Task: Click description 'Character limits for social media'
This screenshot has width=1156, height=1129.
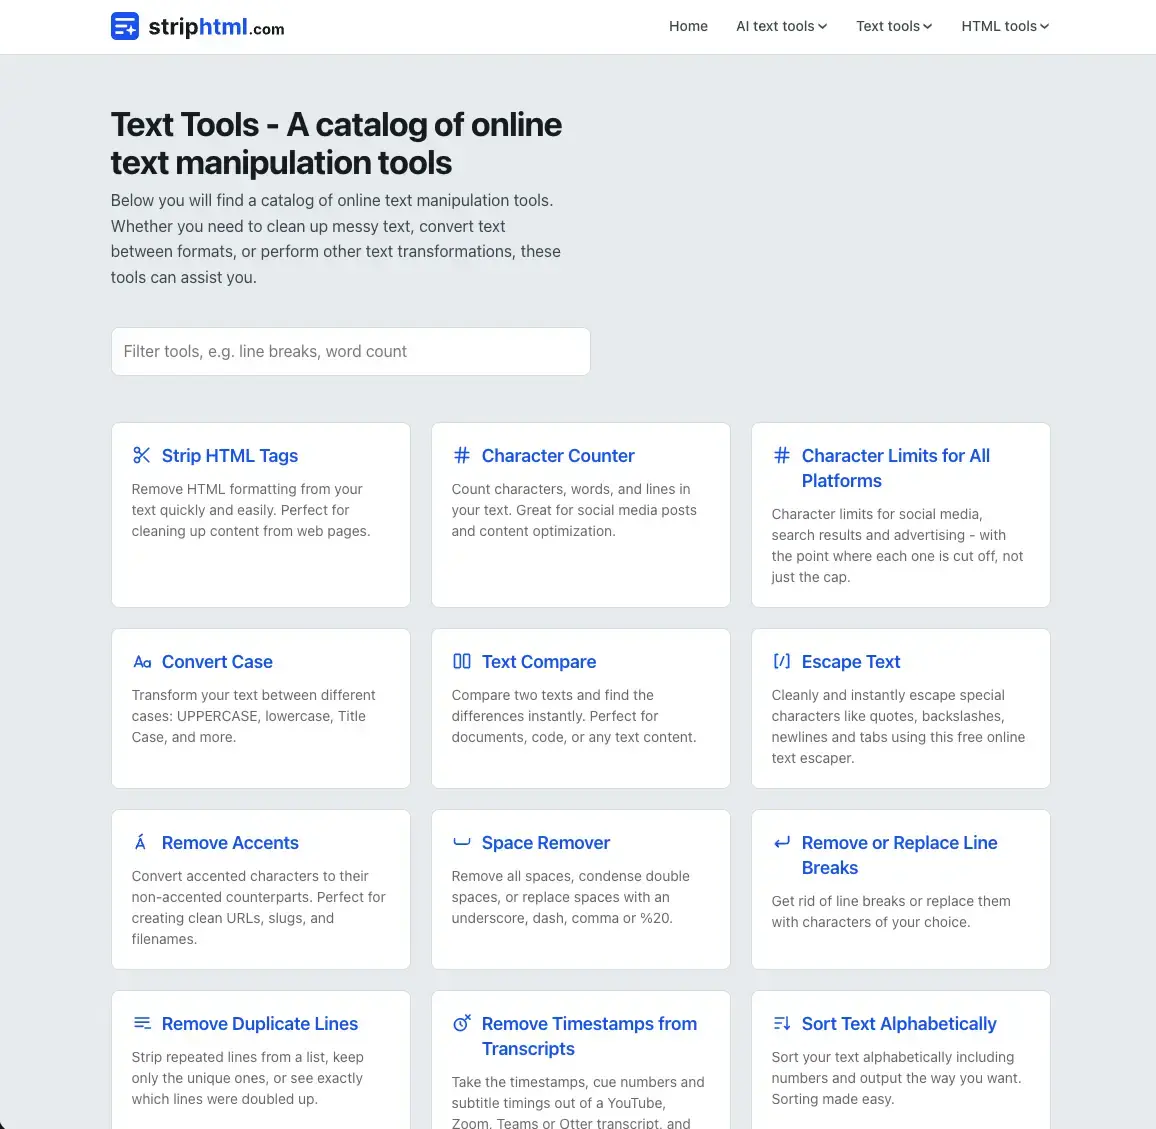Action: (x=897, y=545)
